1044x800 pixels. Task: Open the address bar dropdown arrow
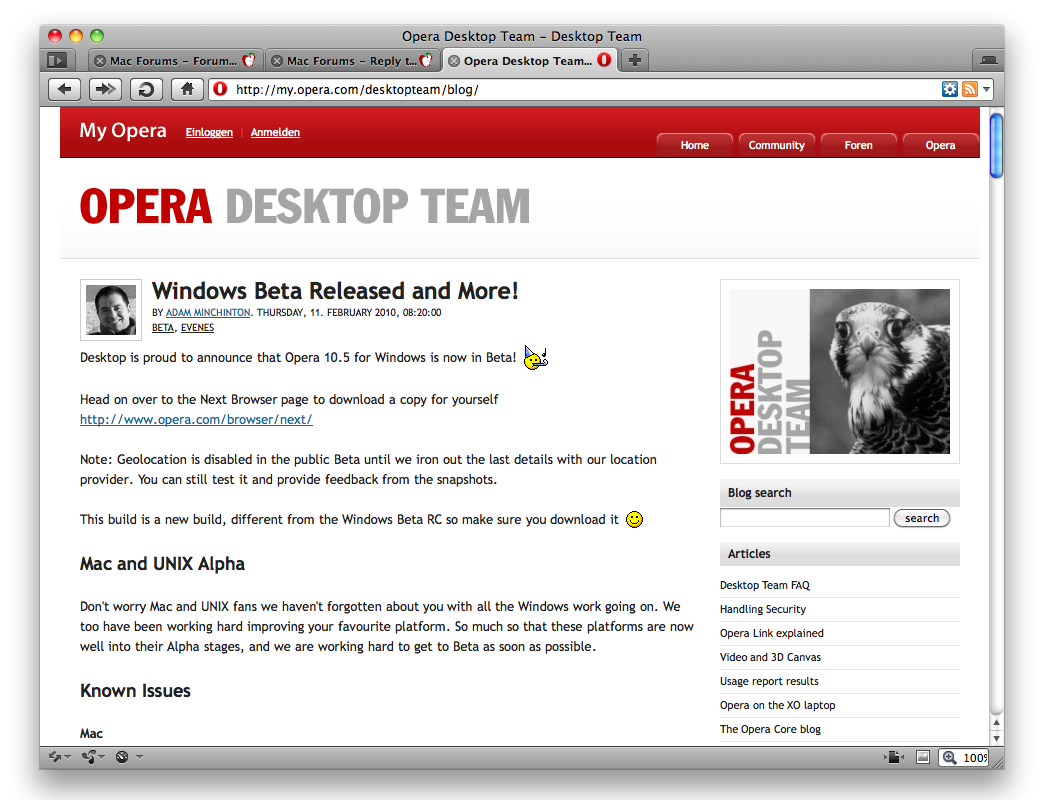(x=986, y=89)
